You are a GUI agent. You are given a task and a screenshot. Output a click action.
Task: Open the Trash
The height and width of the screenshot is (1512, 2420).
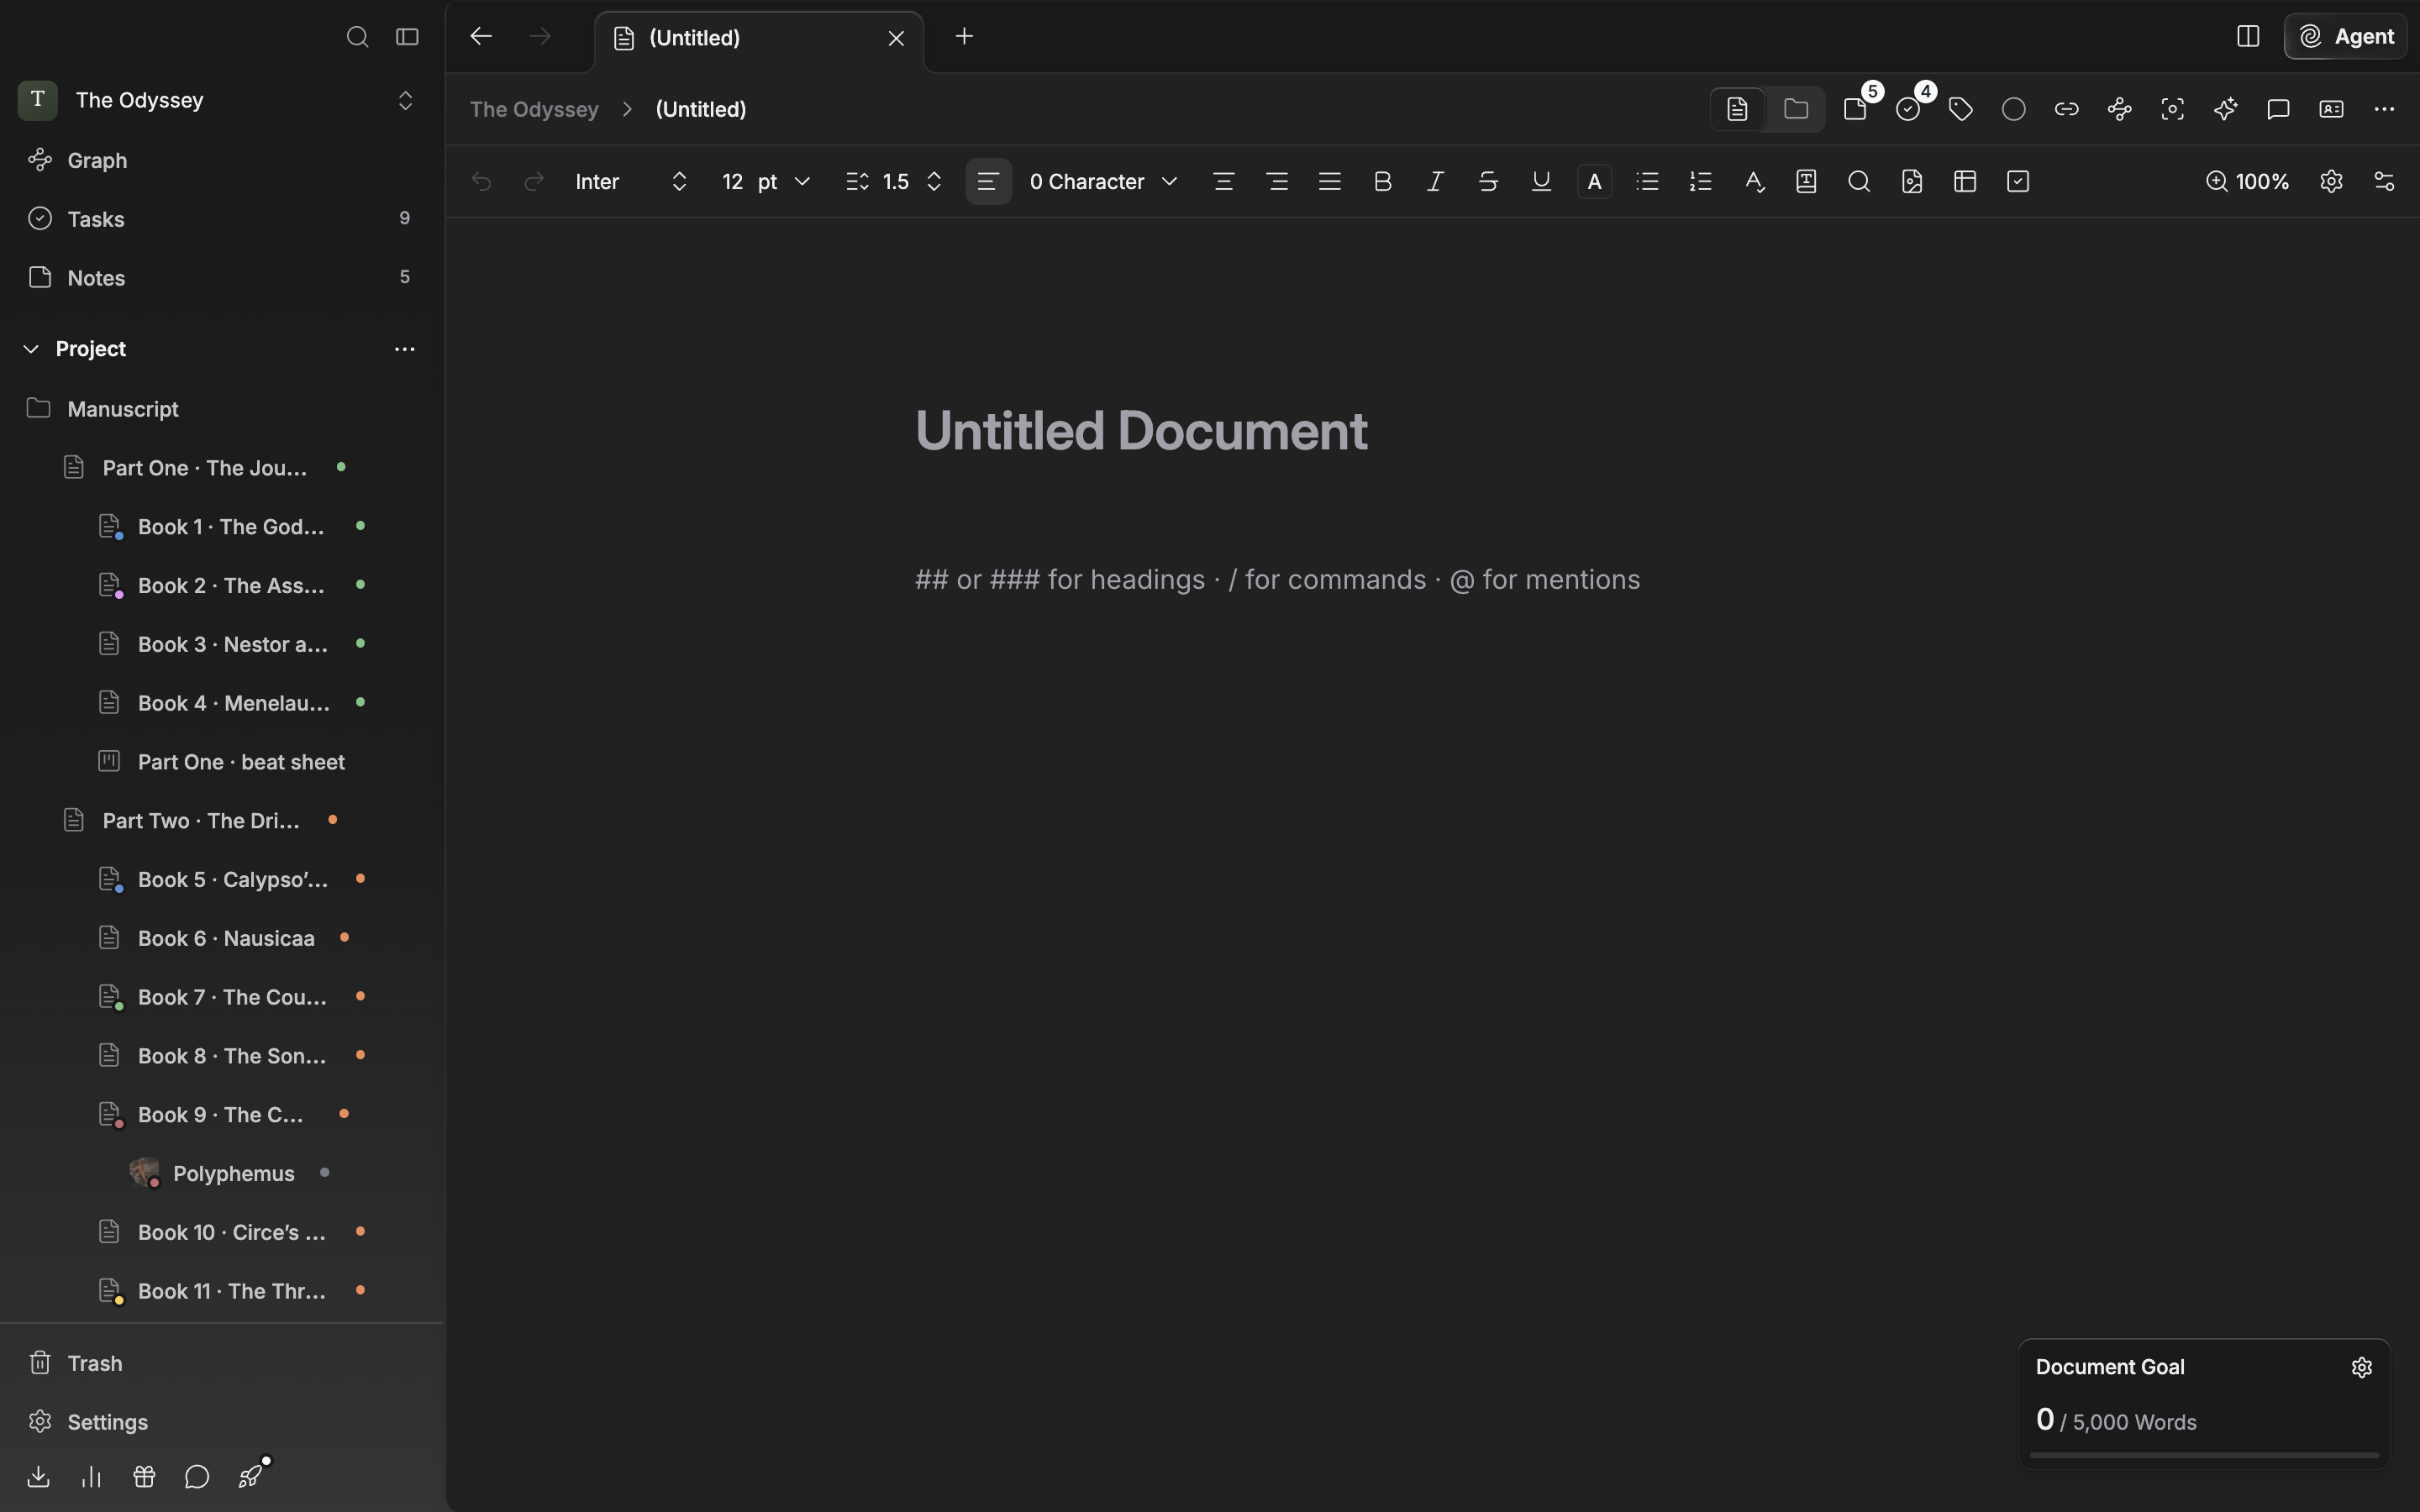pyautogui.click(x=222, y=1364)
